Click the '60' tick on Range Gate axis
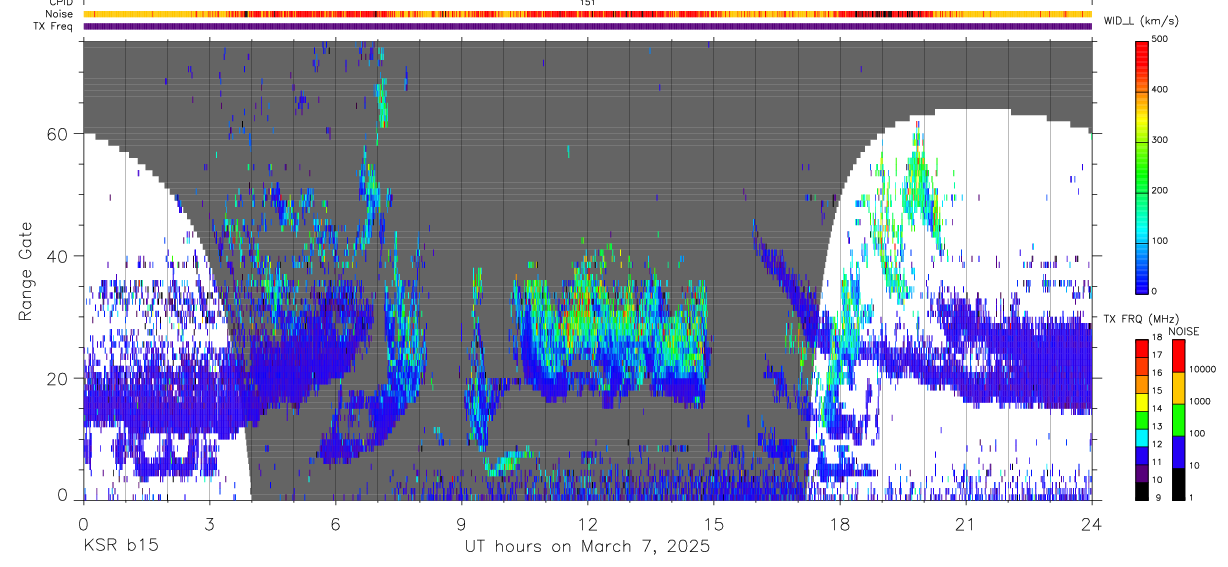 tap(57, 134)
